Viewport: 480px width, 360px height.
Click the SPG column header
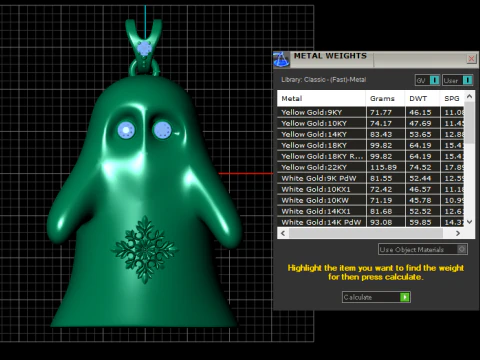tap(452, 98)
